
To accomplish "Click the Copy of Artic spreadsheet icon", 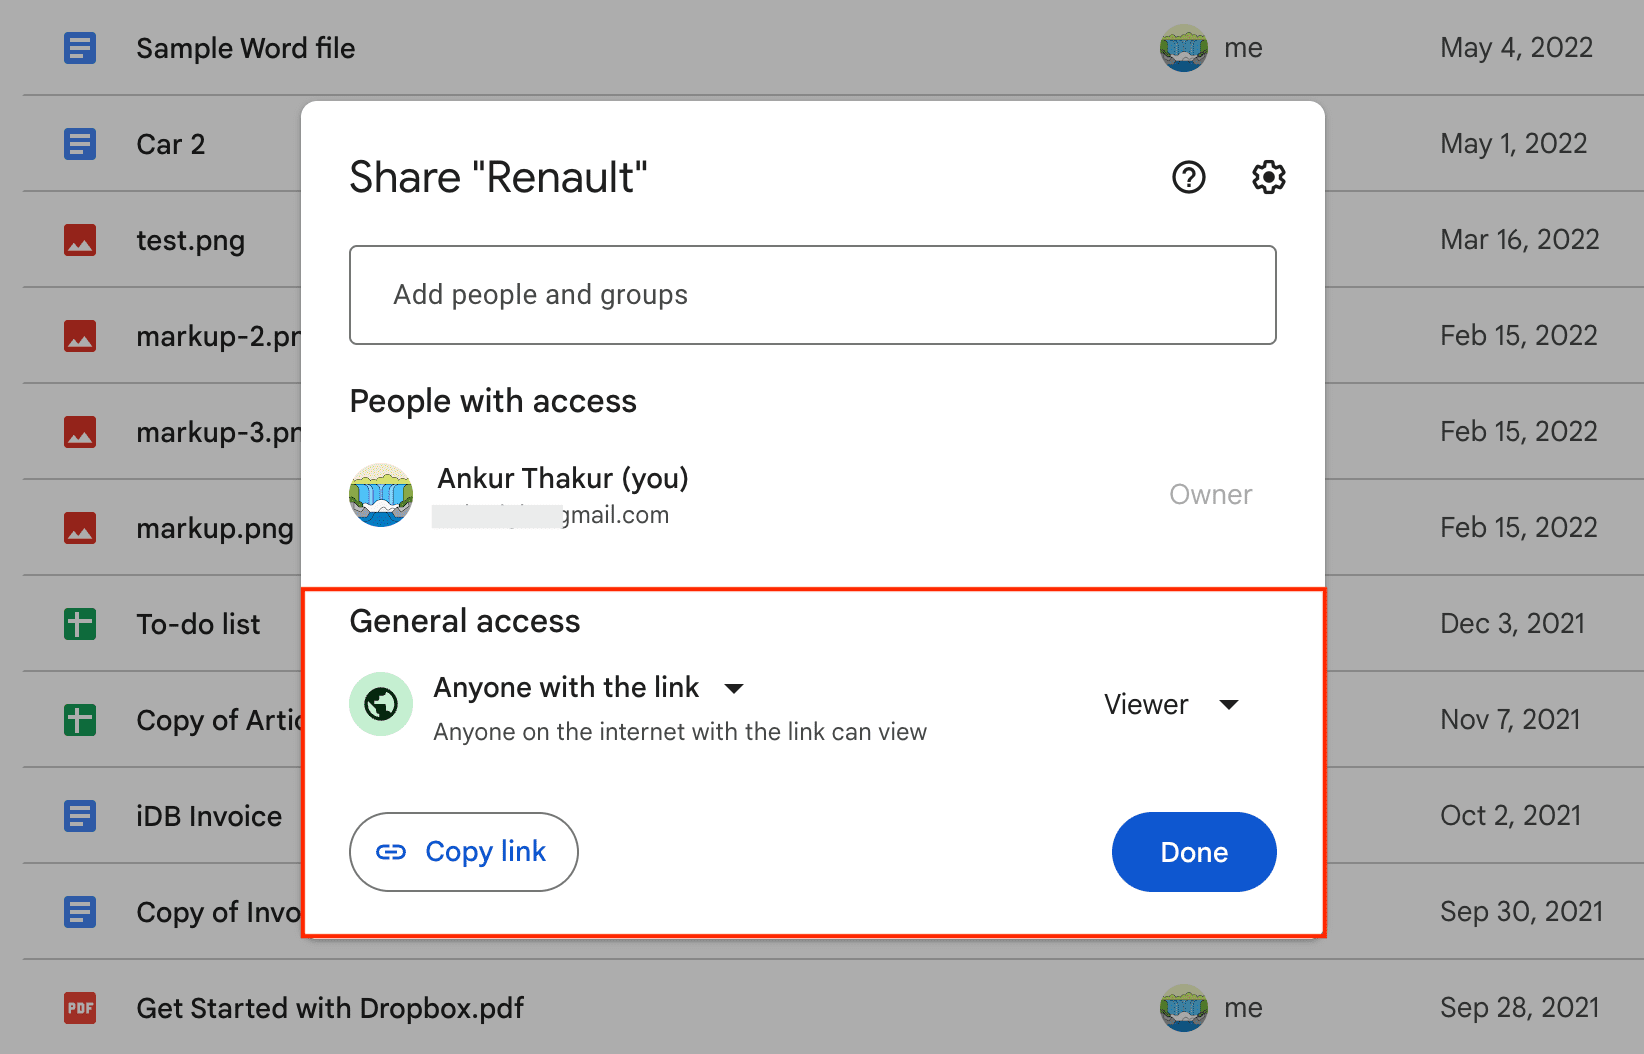I will (80, 720).
